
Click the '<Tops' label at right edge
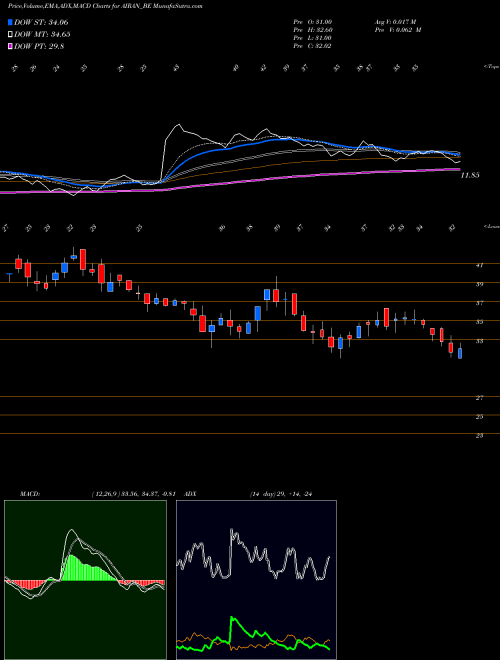click(x=491, y=67)
